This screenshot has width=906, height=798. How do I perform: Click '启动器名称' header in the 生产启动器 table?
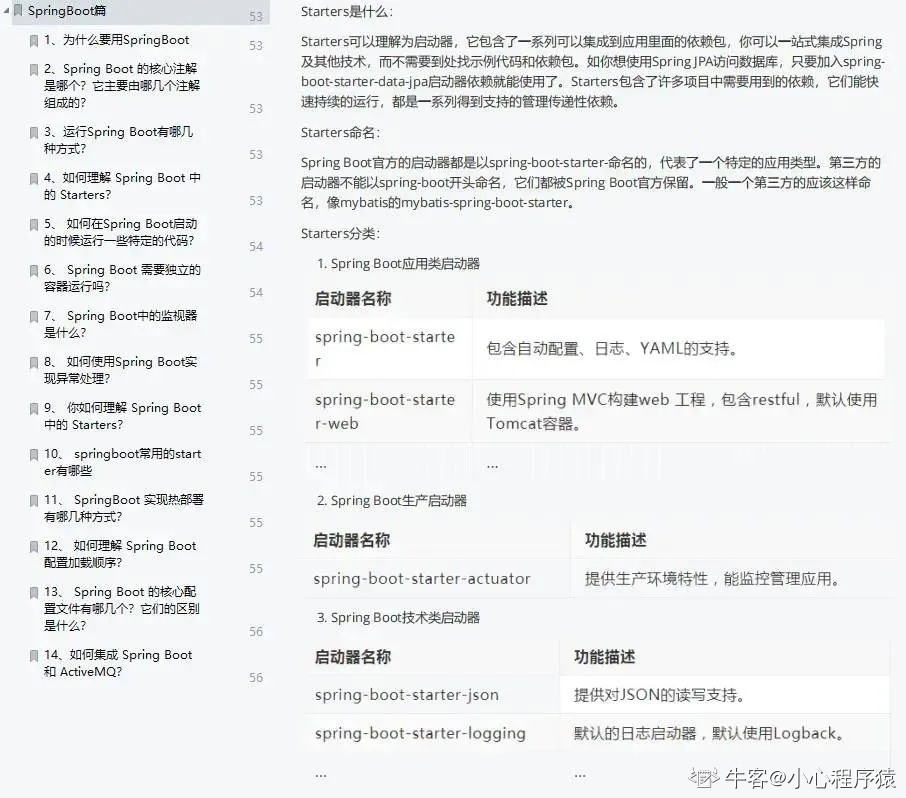tap(351, 540)
